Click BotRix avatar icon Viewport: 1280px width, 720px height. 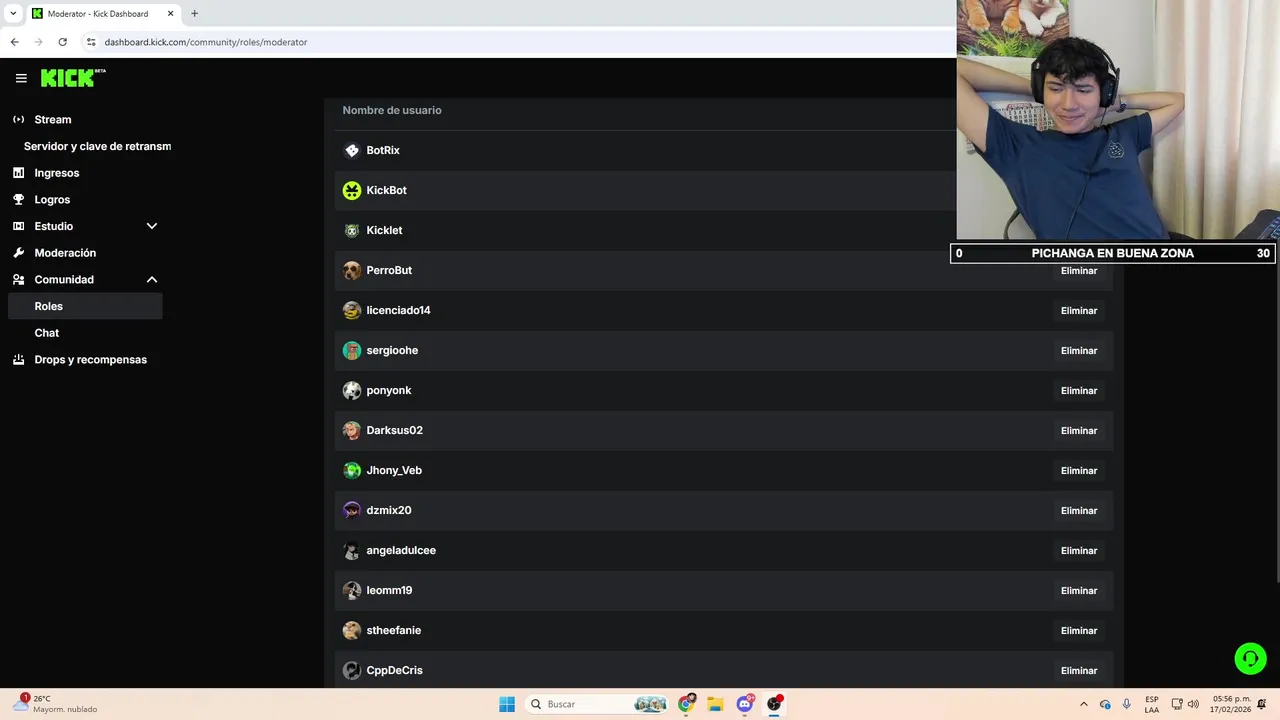(352, 150)
